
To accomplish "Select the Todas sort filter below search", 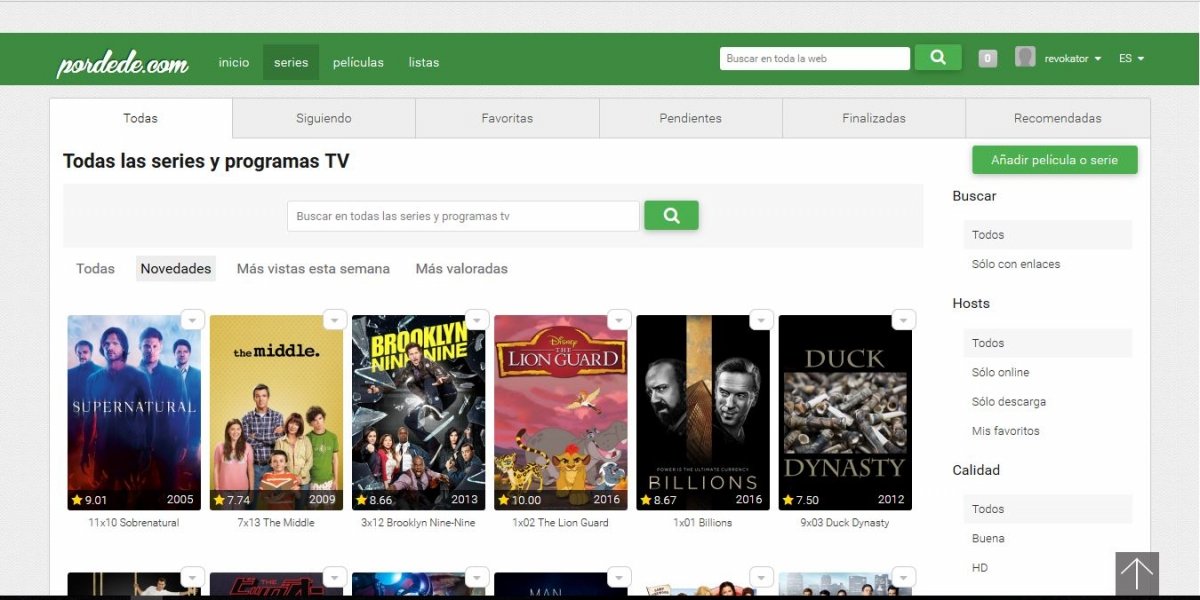I will (95, 269).
